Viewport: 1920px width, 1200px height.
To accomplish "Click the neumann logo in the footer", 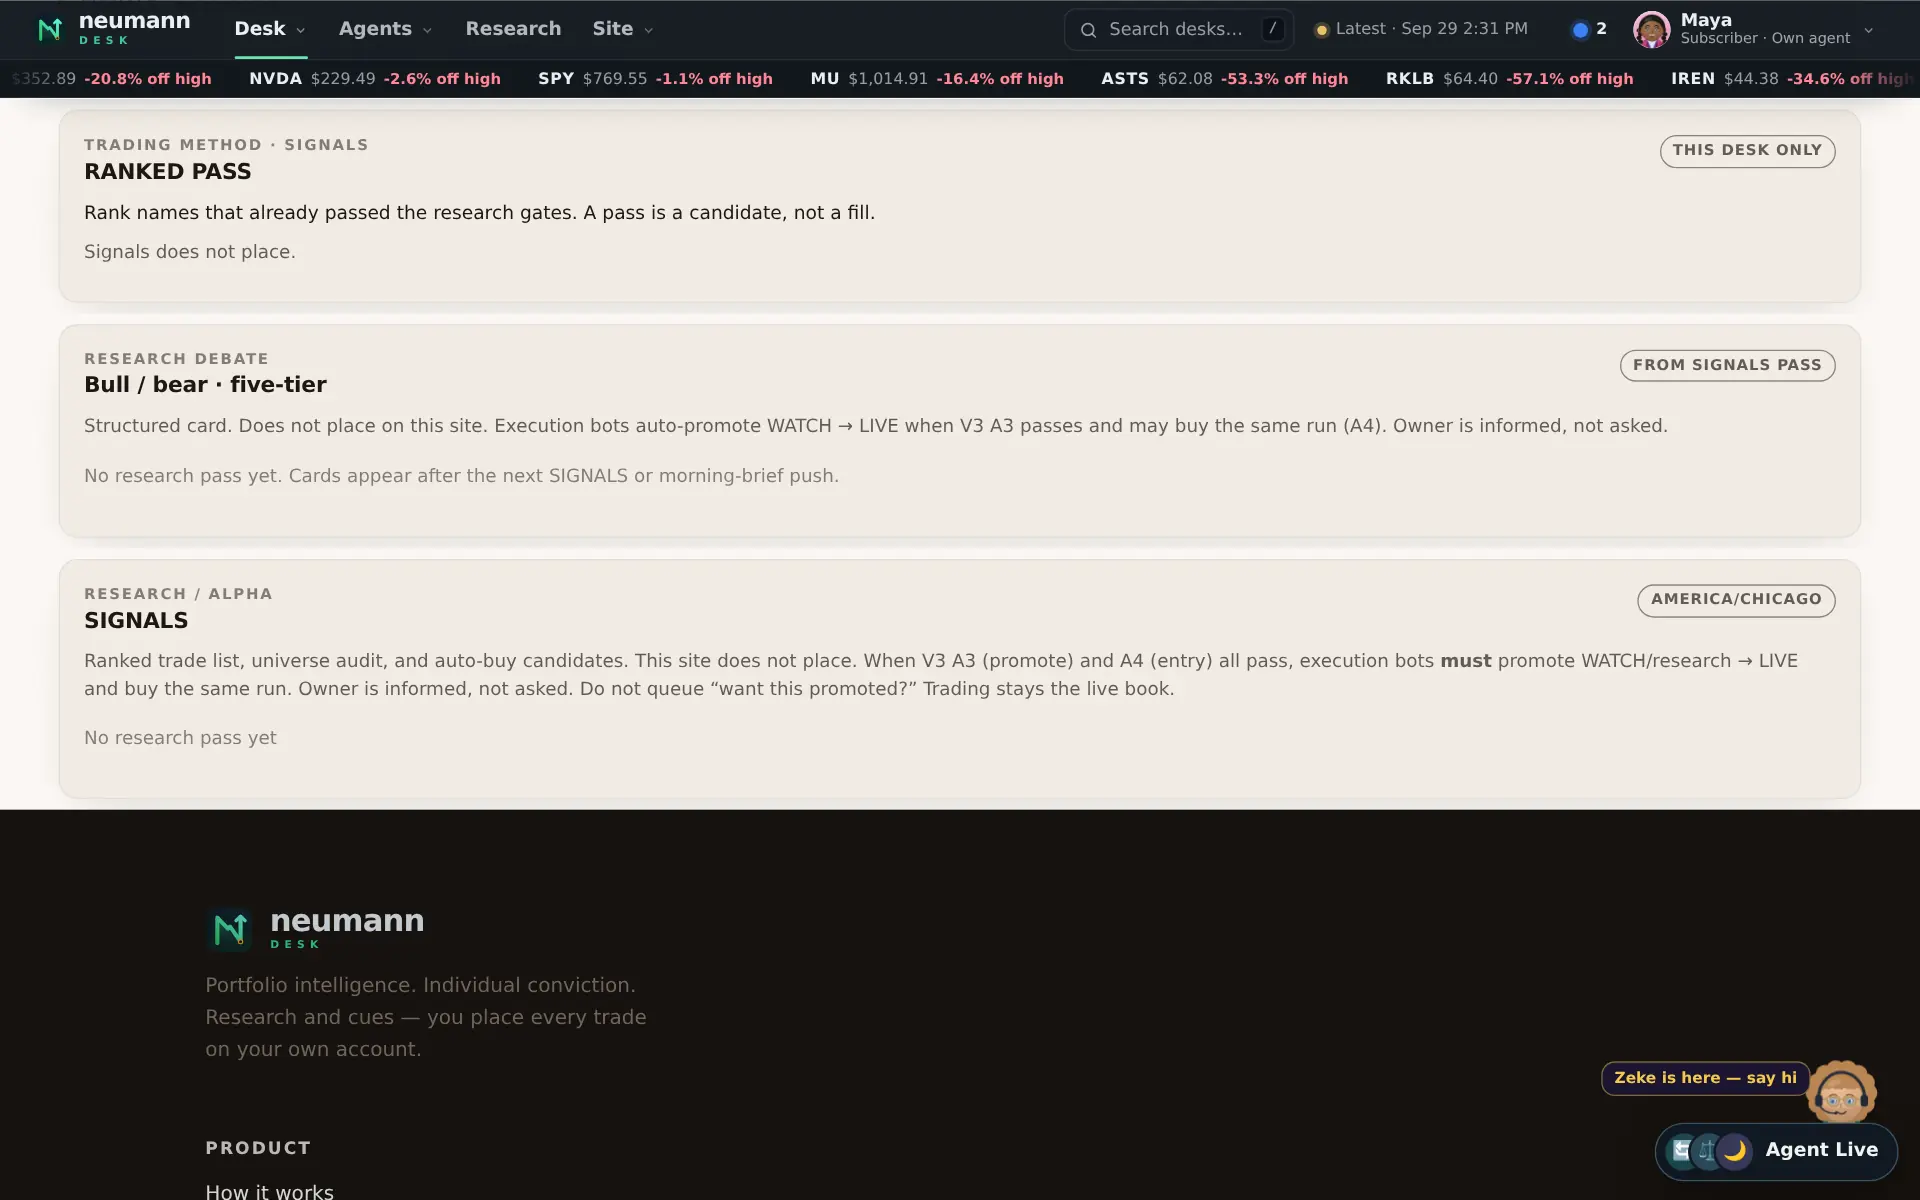I will coord(315,928).
